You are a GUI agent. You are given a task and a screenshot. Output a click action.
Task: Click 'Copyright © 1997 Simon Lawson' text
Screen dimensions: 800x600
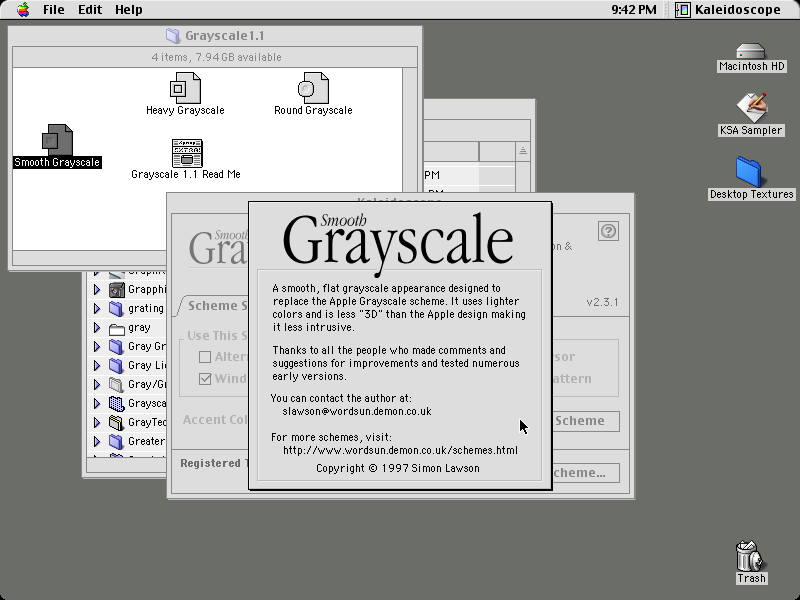[x=398, y=468]
